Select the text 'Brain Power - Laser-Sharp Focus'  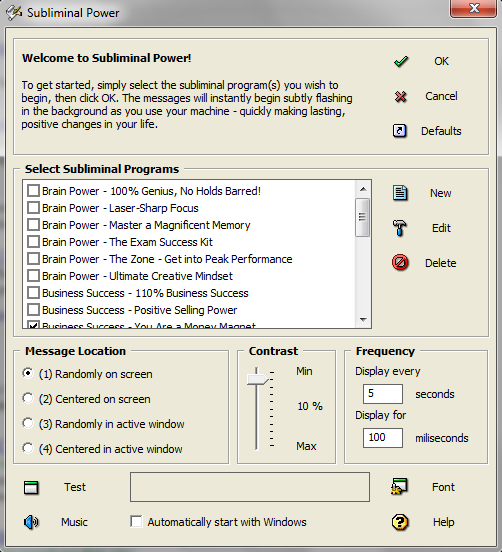120,208
